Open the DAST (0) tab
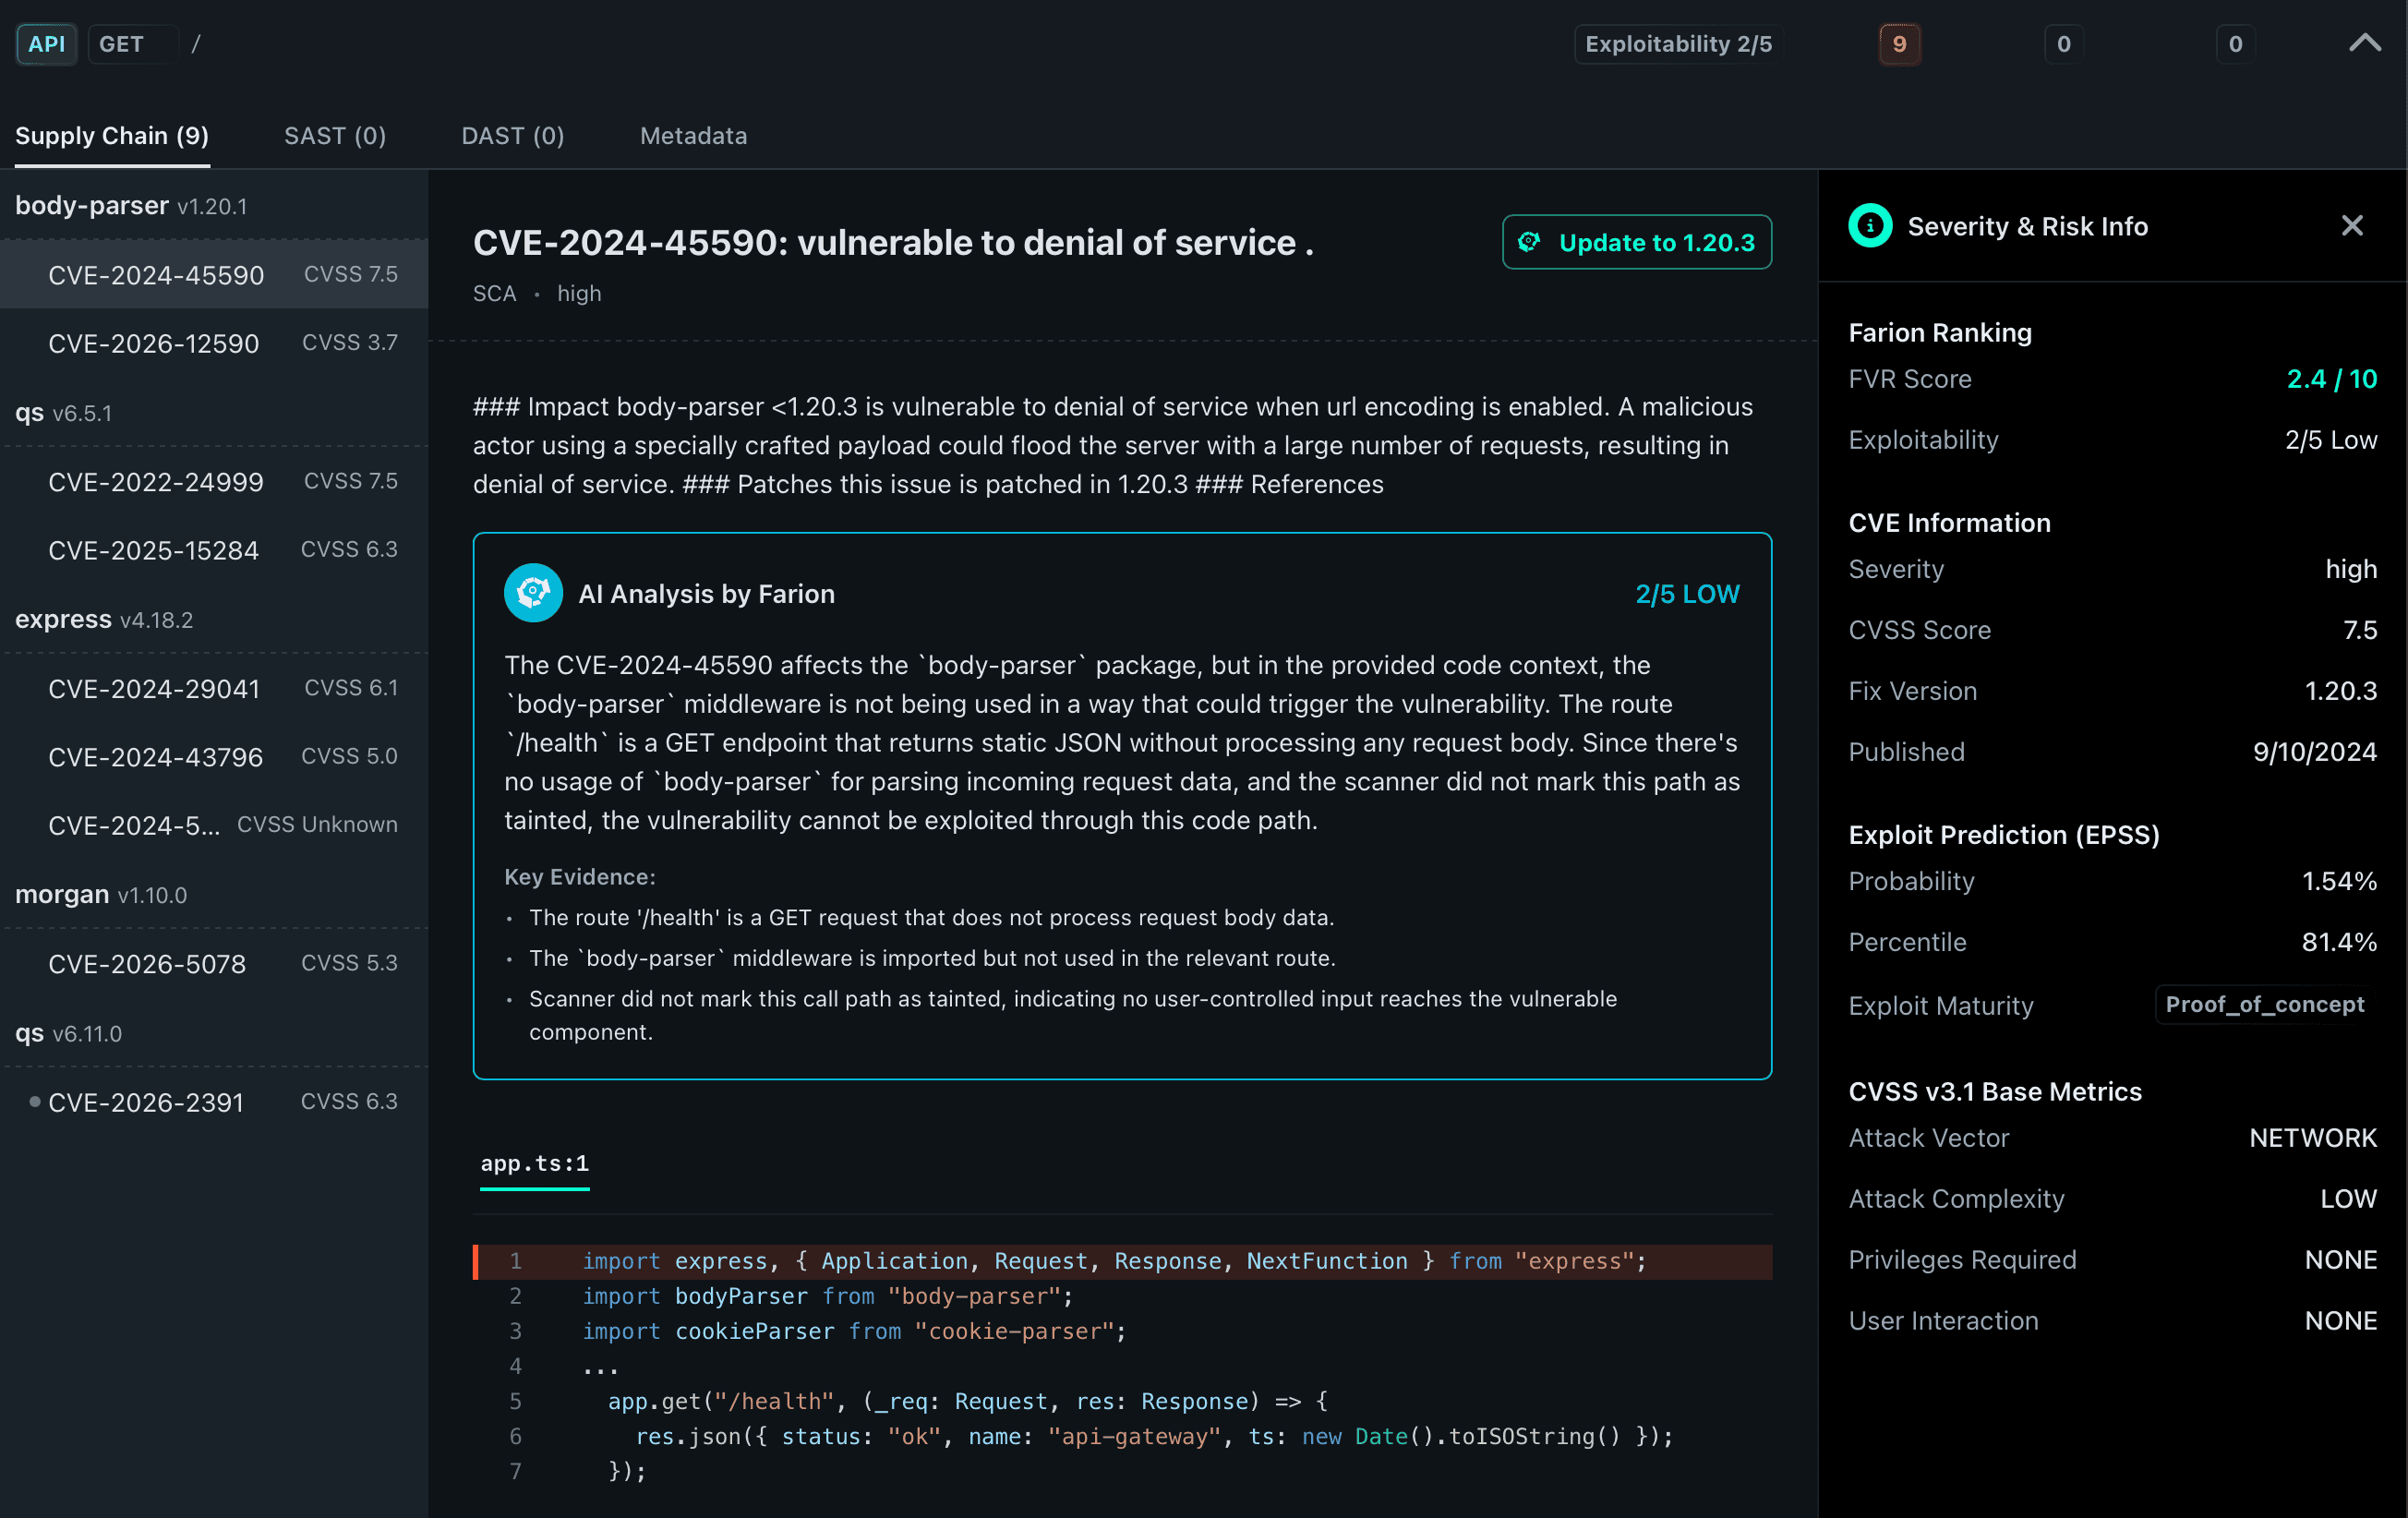The height and width of the screenshot is (1518, 2408). (513, 136)
